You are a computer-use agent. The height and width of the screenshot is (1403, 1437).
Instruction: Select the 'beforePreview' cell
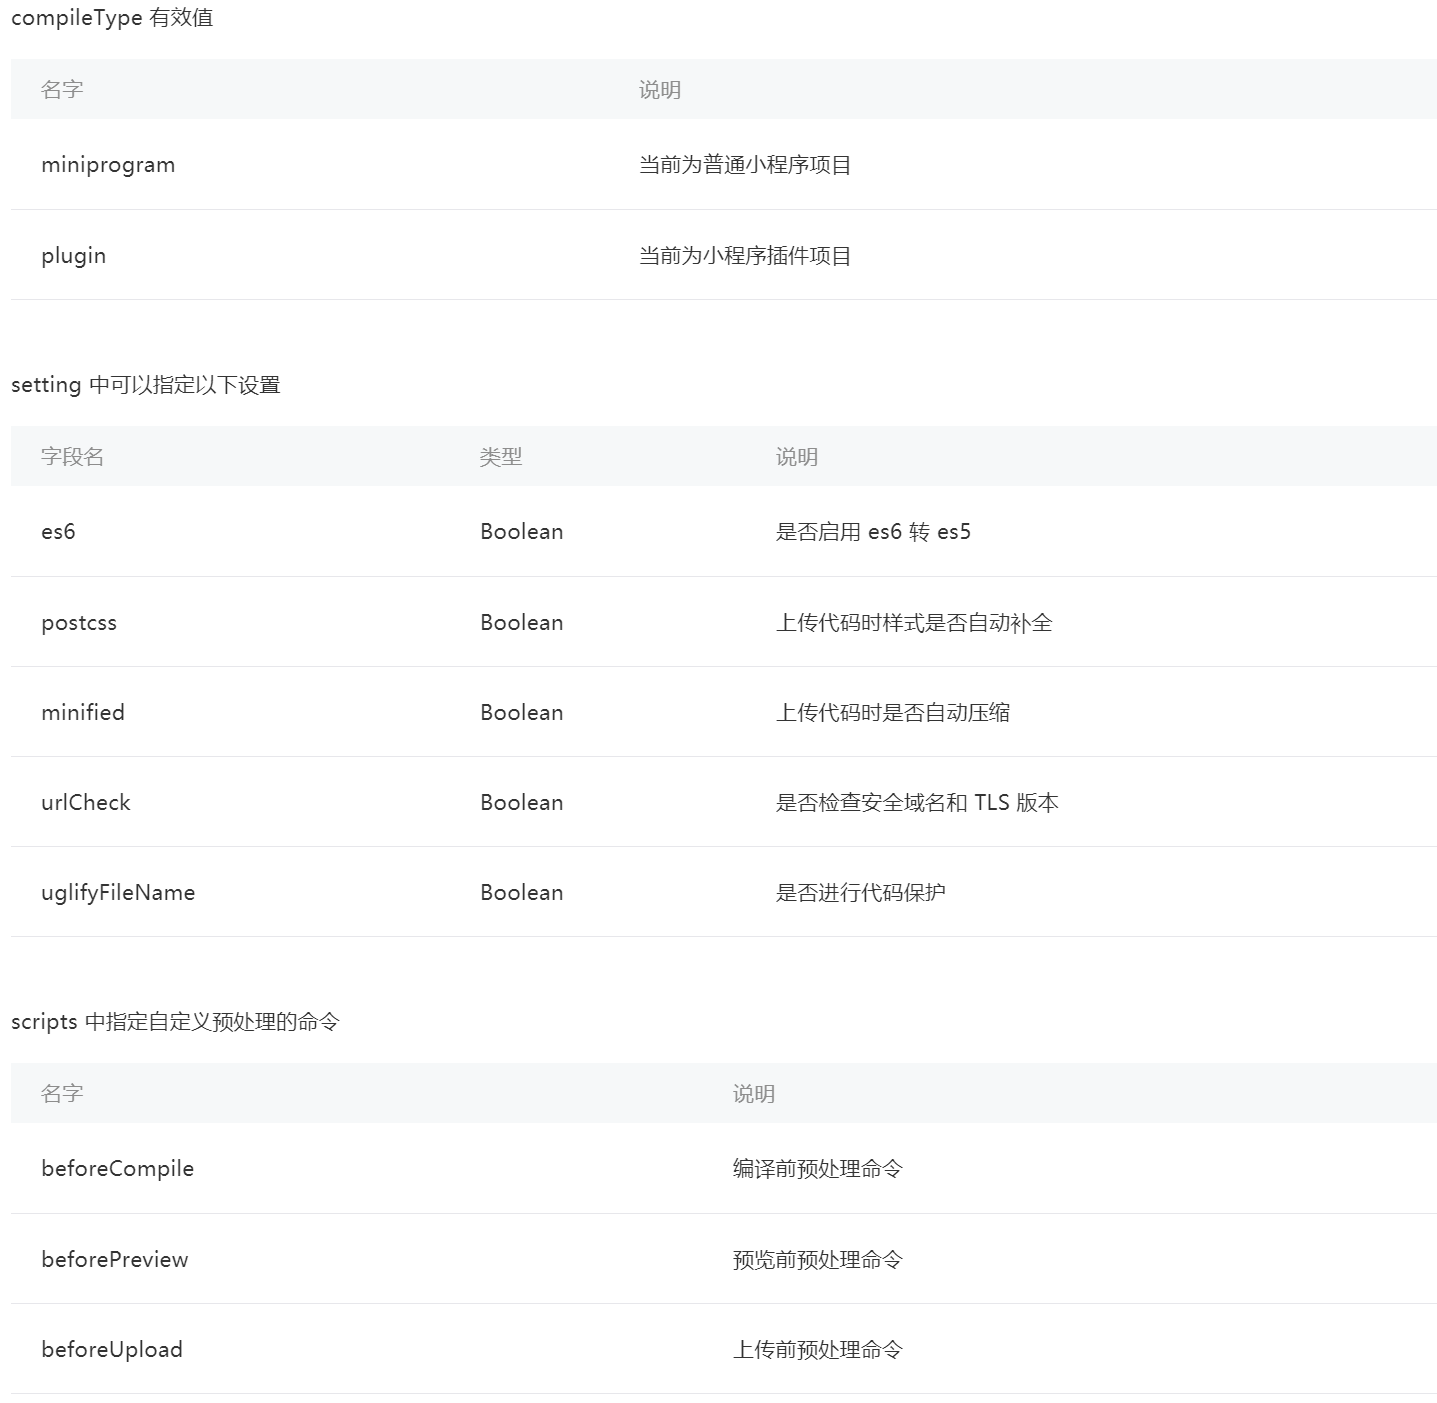pos(115,1260)
